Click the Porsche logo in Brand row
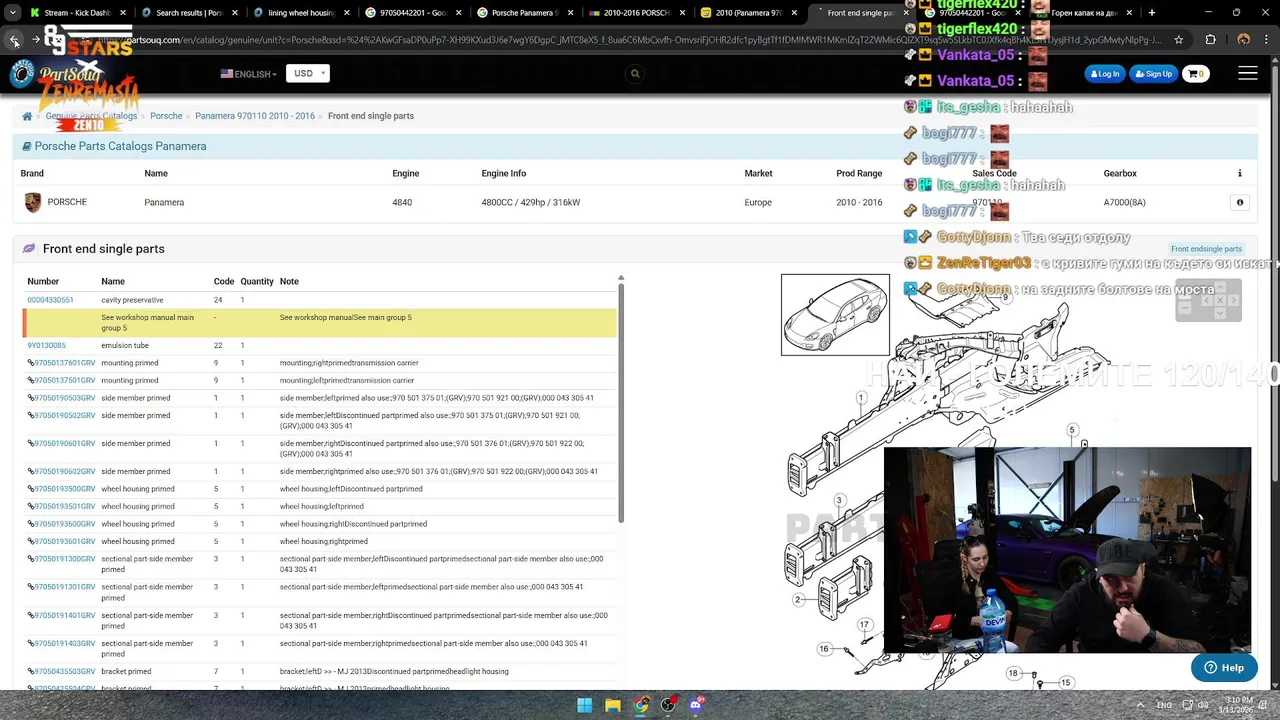 (33, 203)
